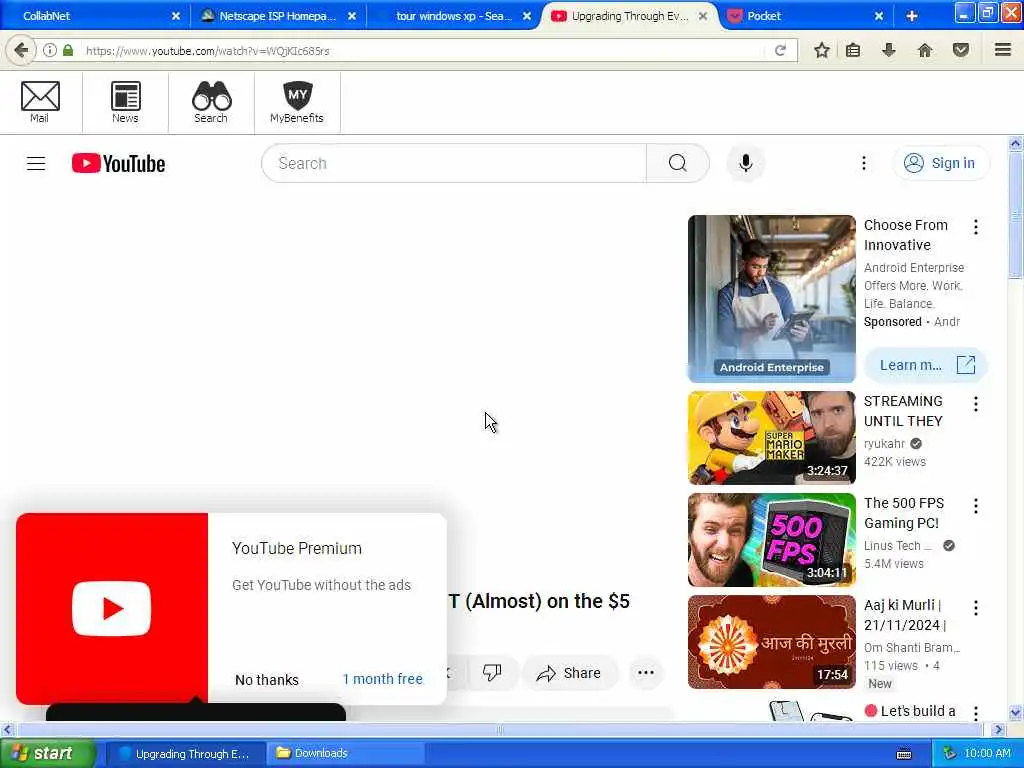Click the browser Back arrow button
1024x768 pixels.
click(21, 50)
